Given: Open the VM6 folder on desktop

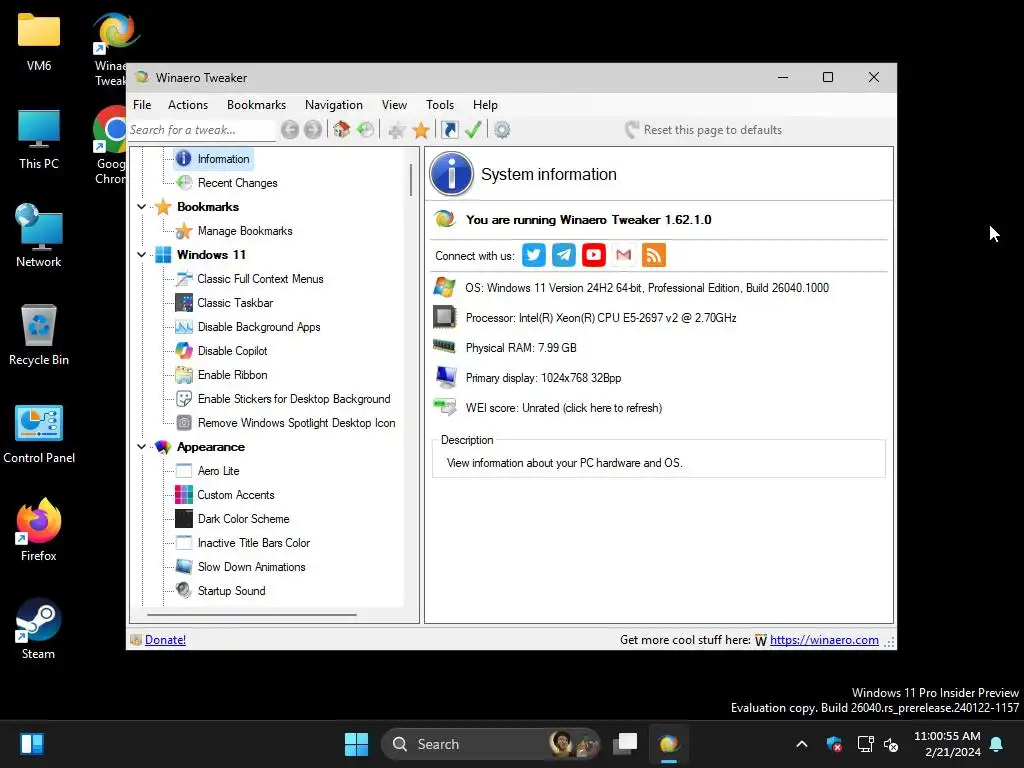Looking at the screenshot, I should 39,42.
